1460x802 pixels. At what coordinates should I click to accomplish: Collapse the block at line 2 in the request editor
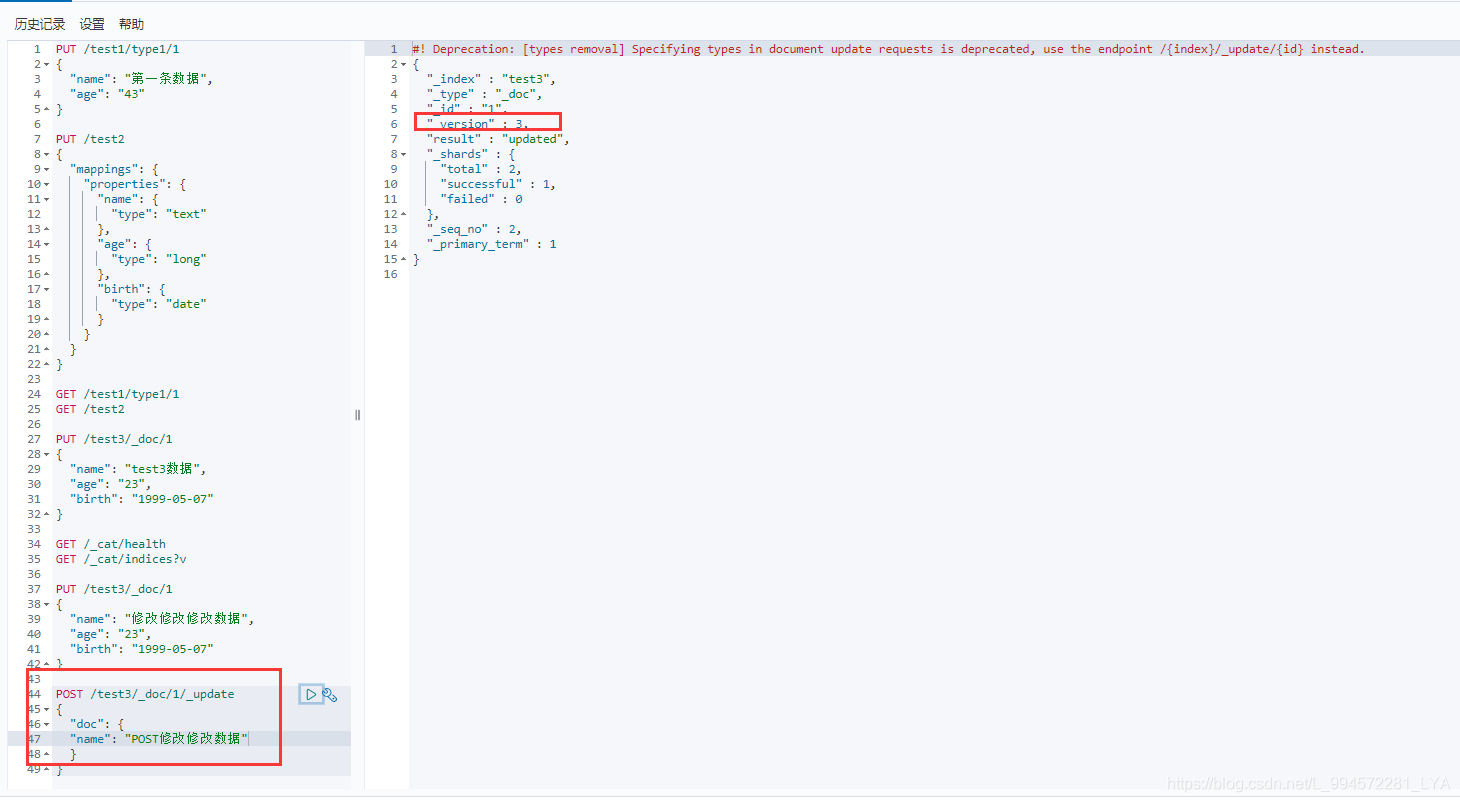click(x=47, y=65)
